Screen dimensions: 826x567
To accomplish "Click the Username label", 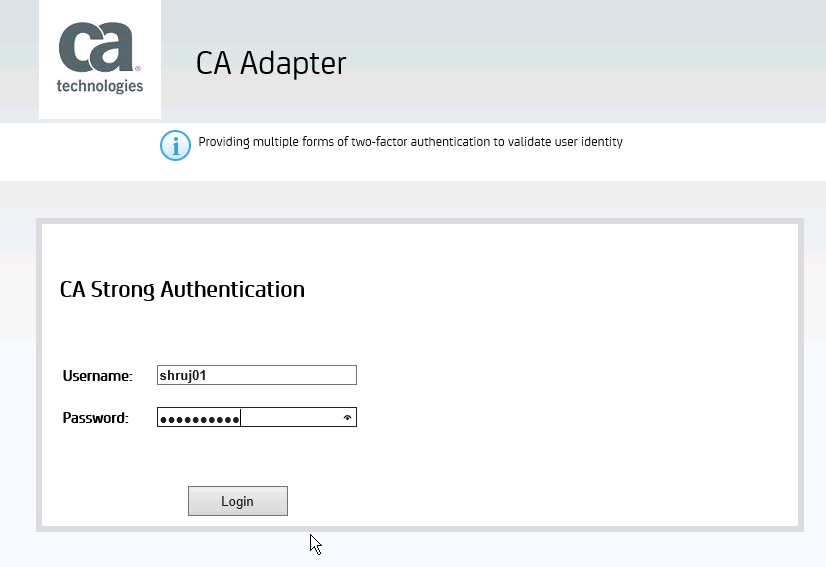I will 97,376.
